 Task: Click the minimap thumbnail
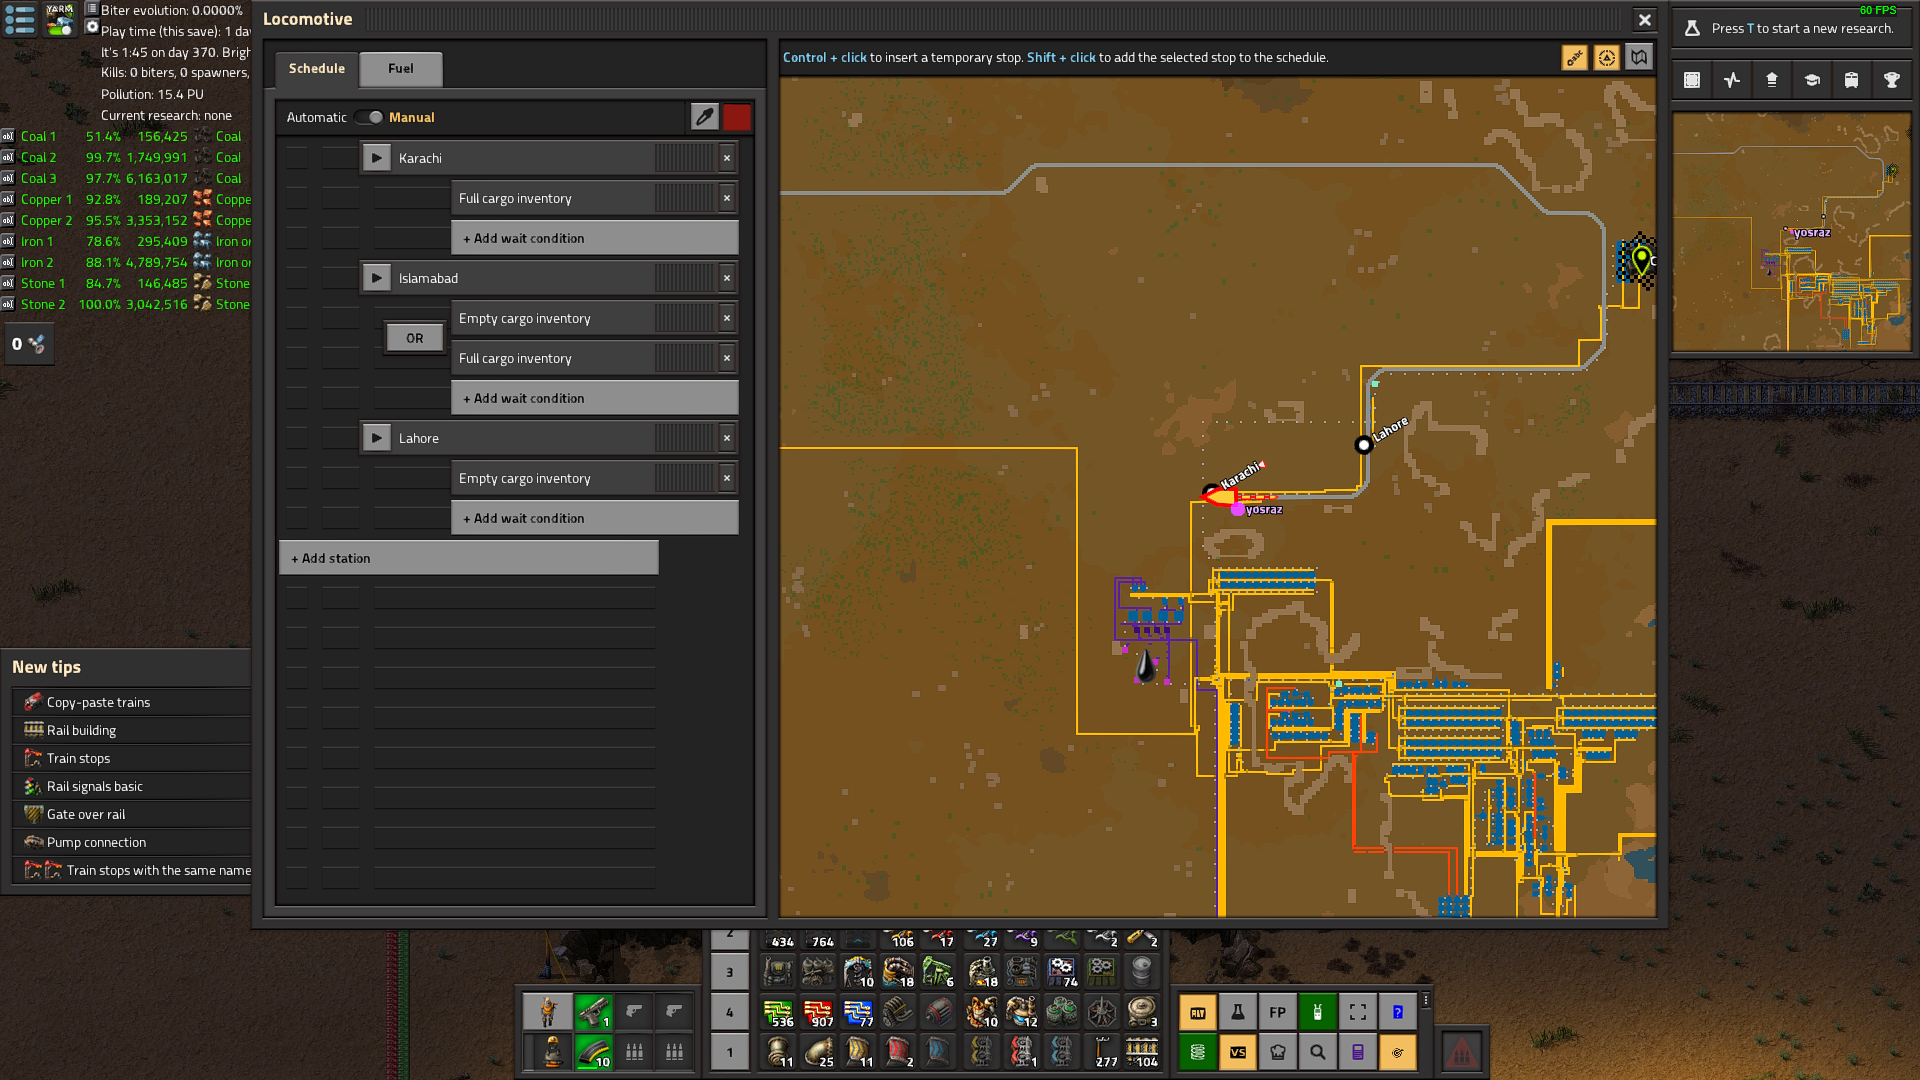1792,232
